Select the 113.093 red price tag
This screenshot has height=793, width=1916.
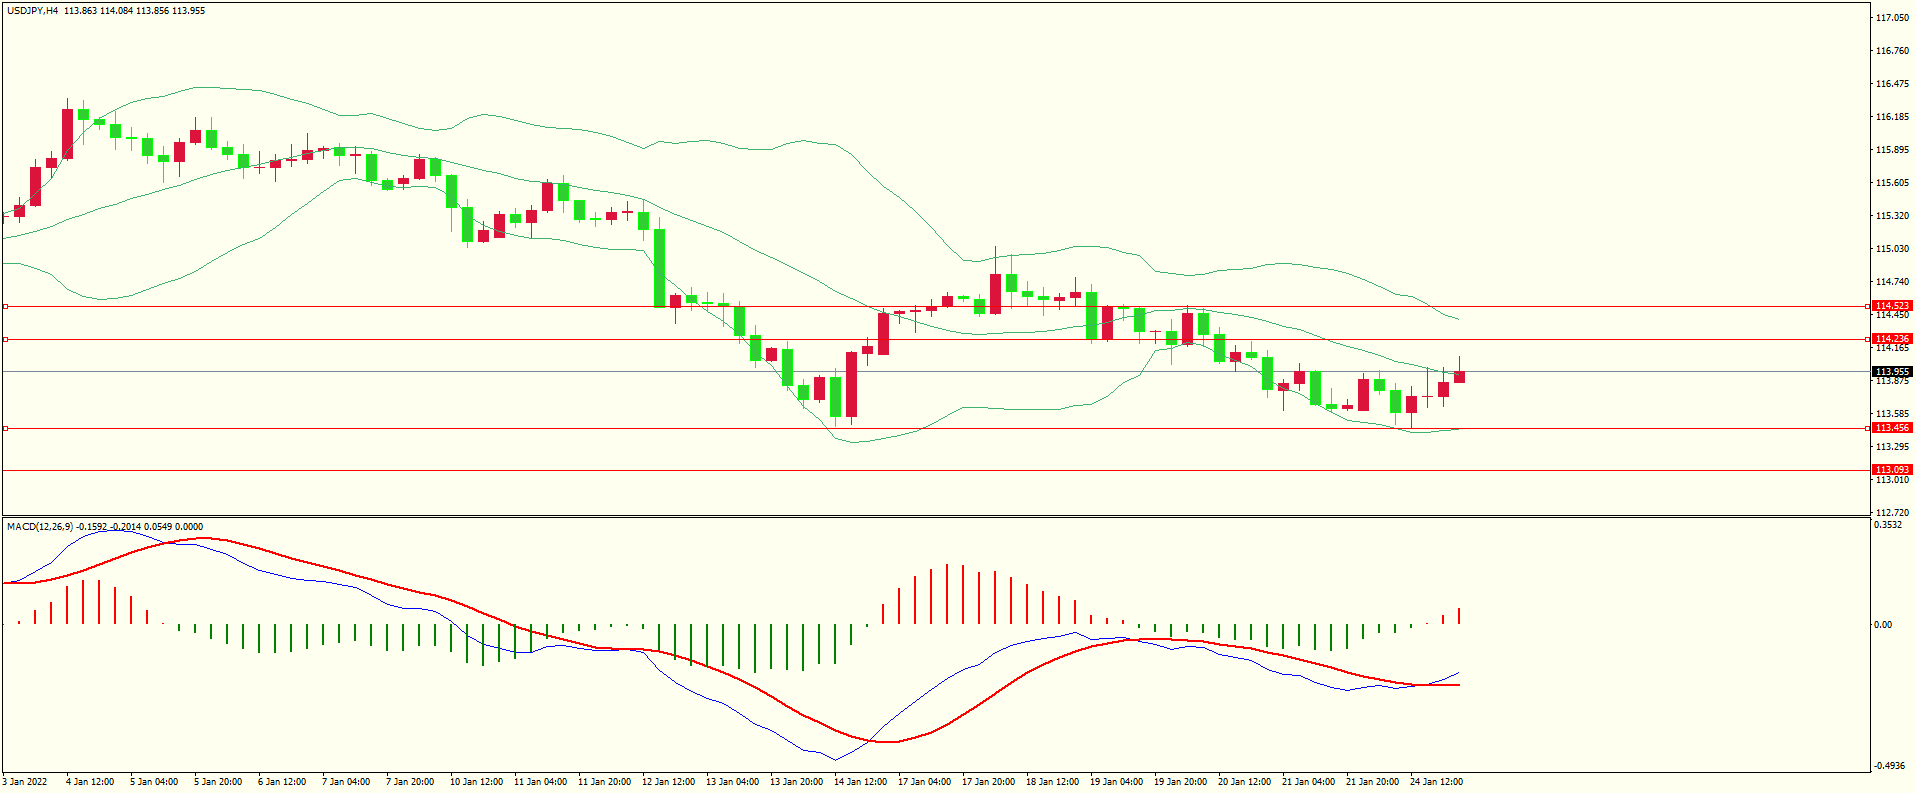coord(1891,470)
